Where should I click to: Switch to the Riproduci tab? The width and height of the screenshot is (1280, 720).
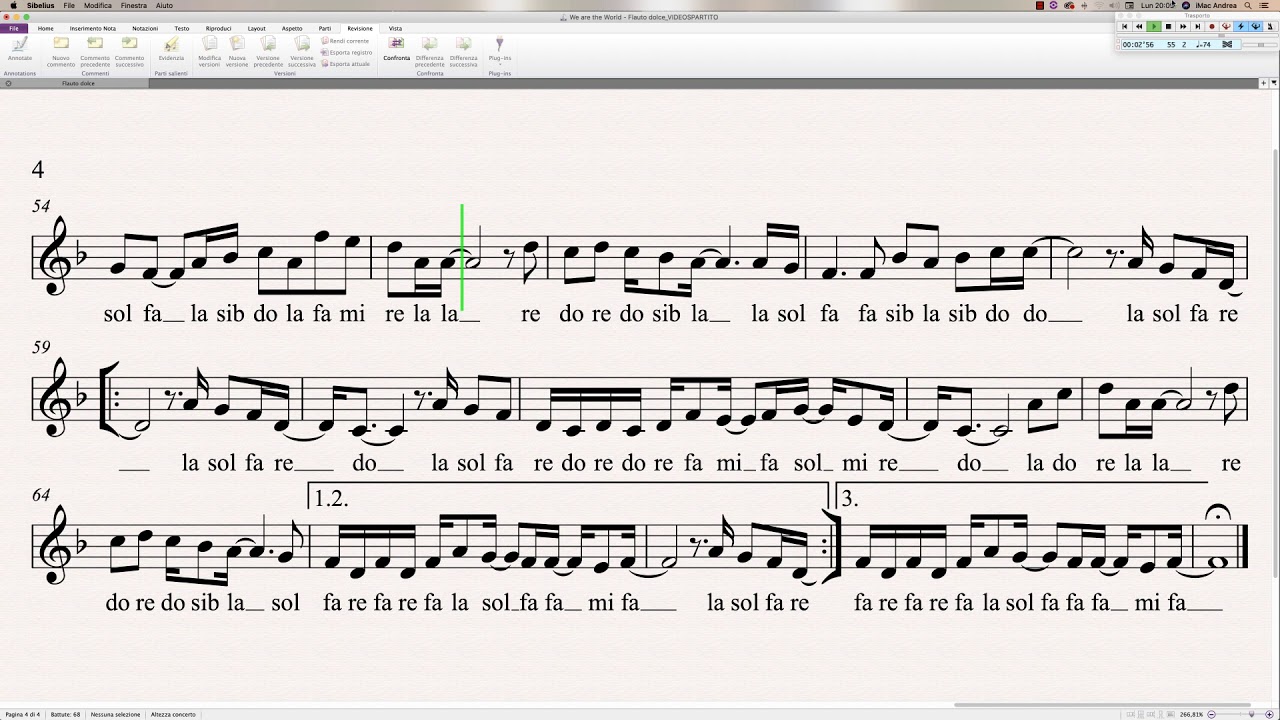(x=218, y=28)
